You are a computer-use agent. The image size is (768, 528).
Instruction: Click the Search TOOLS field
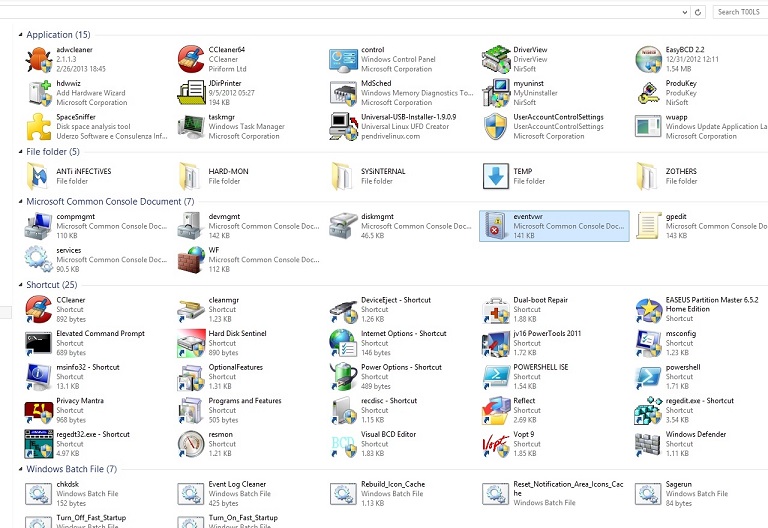click(x=740, y=12)
